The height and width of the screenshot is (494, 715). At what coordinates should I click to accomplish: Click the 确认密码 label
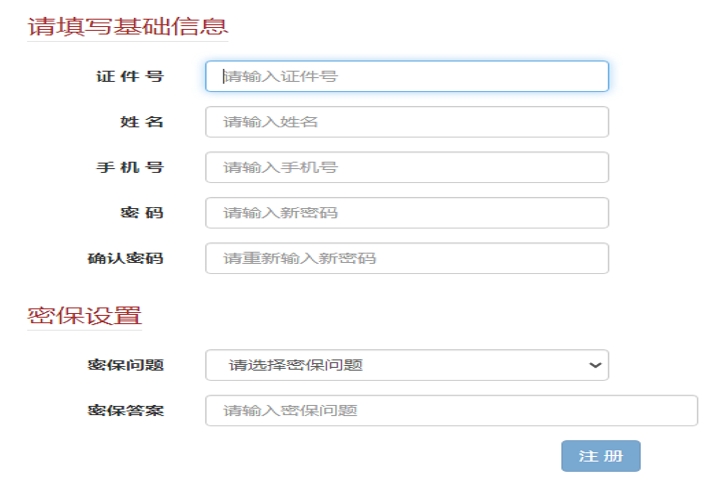pos(125,258)
